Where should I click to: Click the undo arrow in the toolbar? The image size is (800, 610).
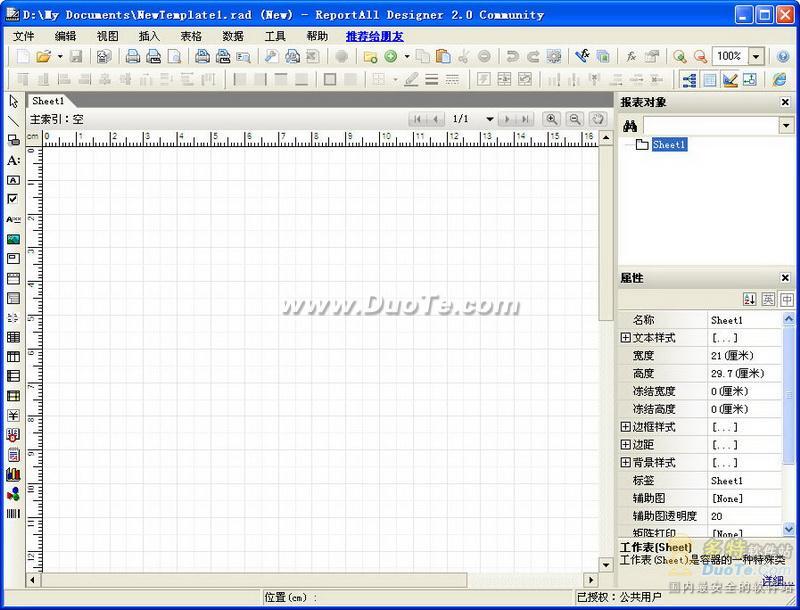pos(512,57)
